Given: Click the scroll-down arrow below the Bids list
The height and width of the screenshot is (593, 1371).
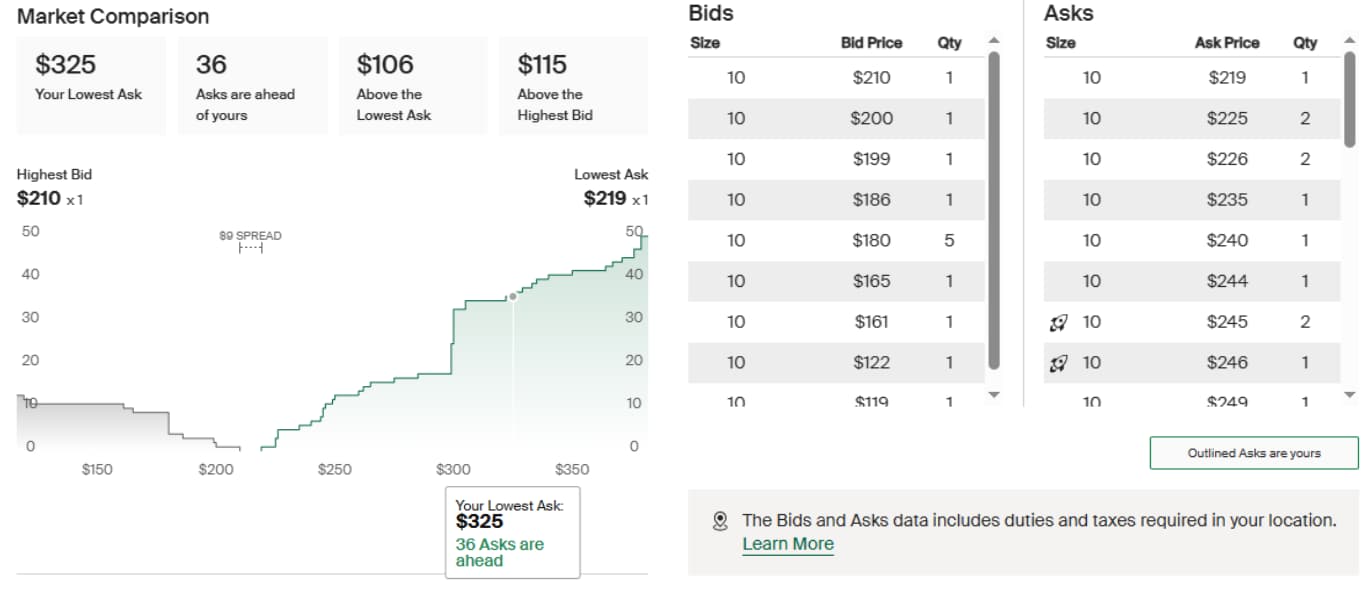Looking at the screenshot, I should 992,394.
